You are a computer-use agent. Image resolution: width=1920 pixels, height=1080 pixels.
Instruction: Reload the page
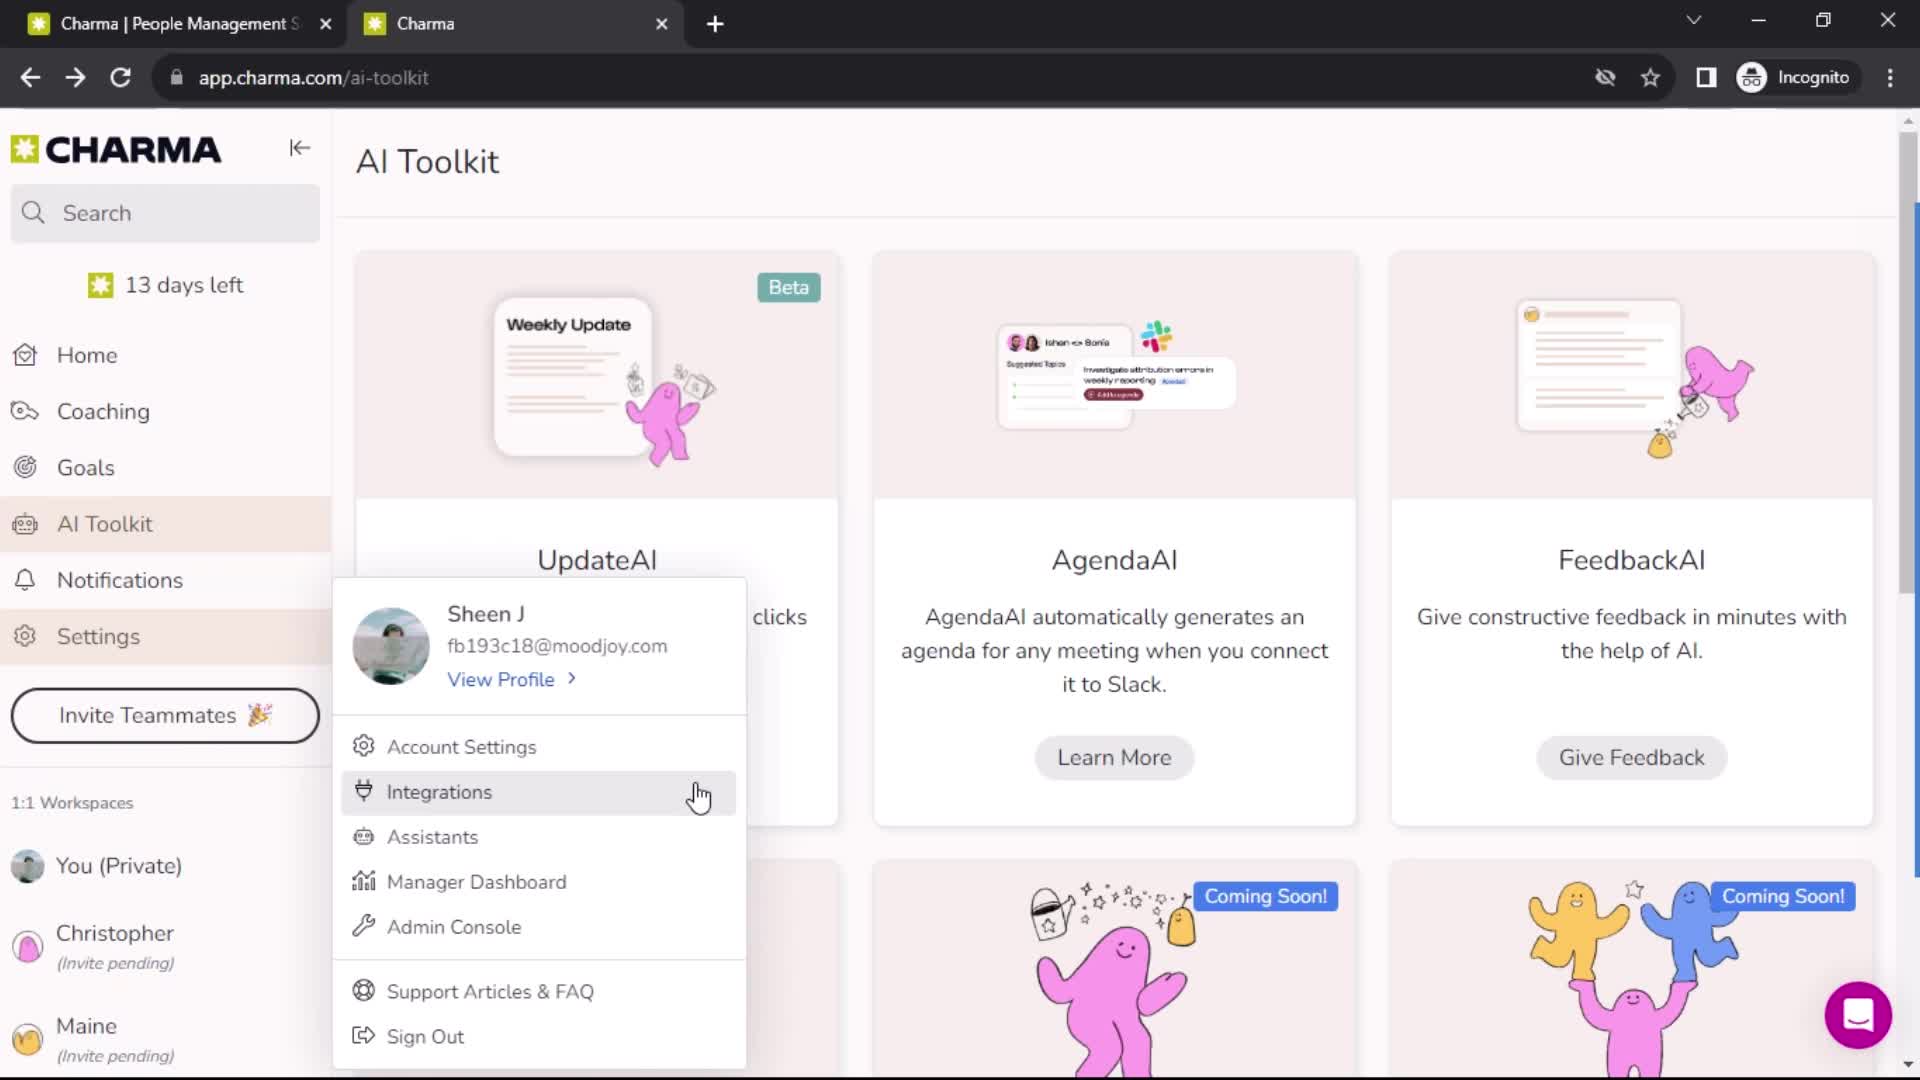tap(120, 78)
